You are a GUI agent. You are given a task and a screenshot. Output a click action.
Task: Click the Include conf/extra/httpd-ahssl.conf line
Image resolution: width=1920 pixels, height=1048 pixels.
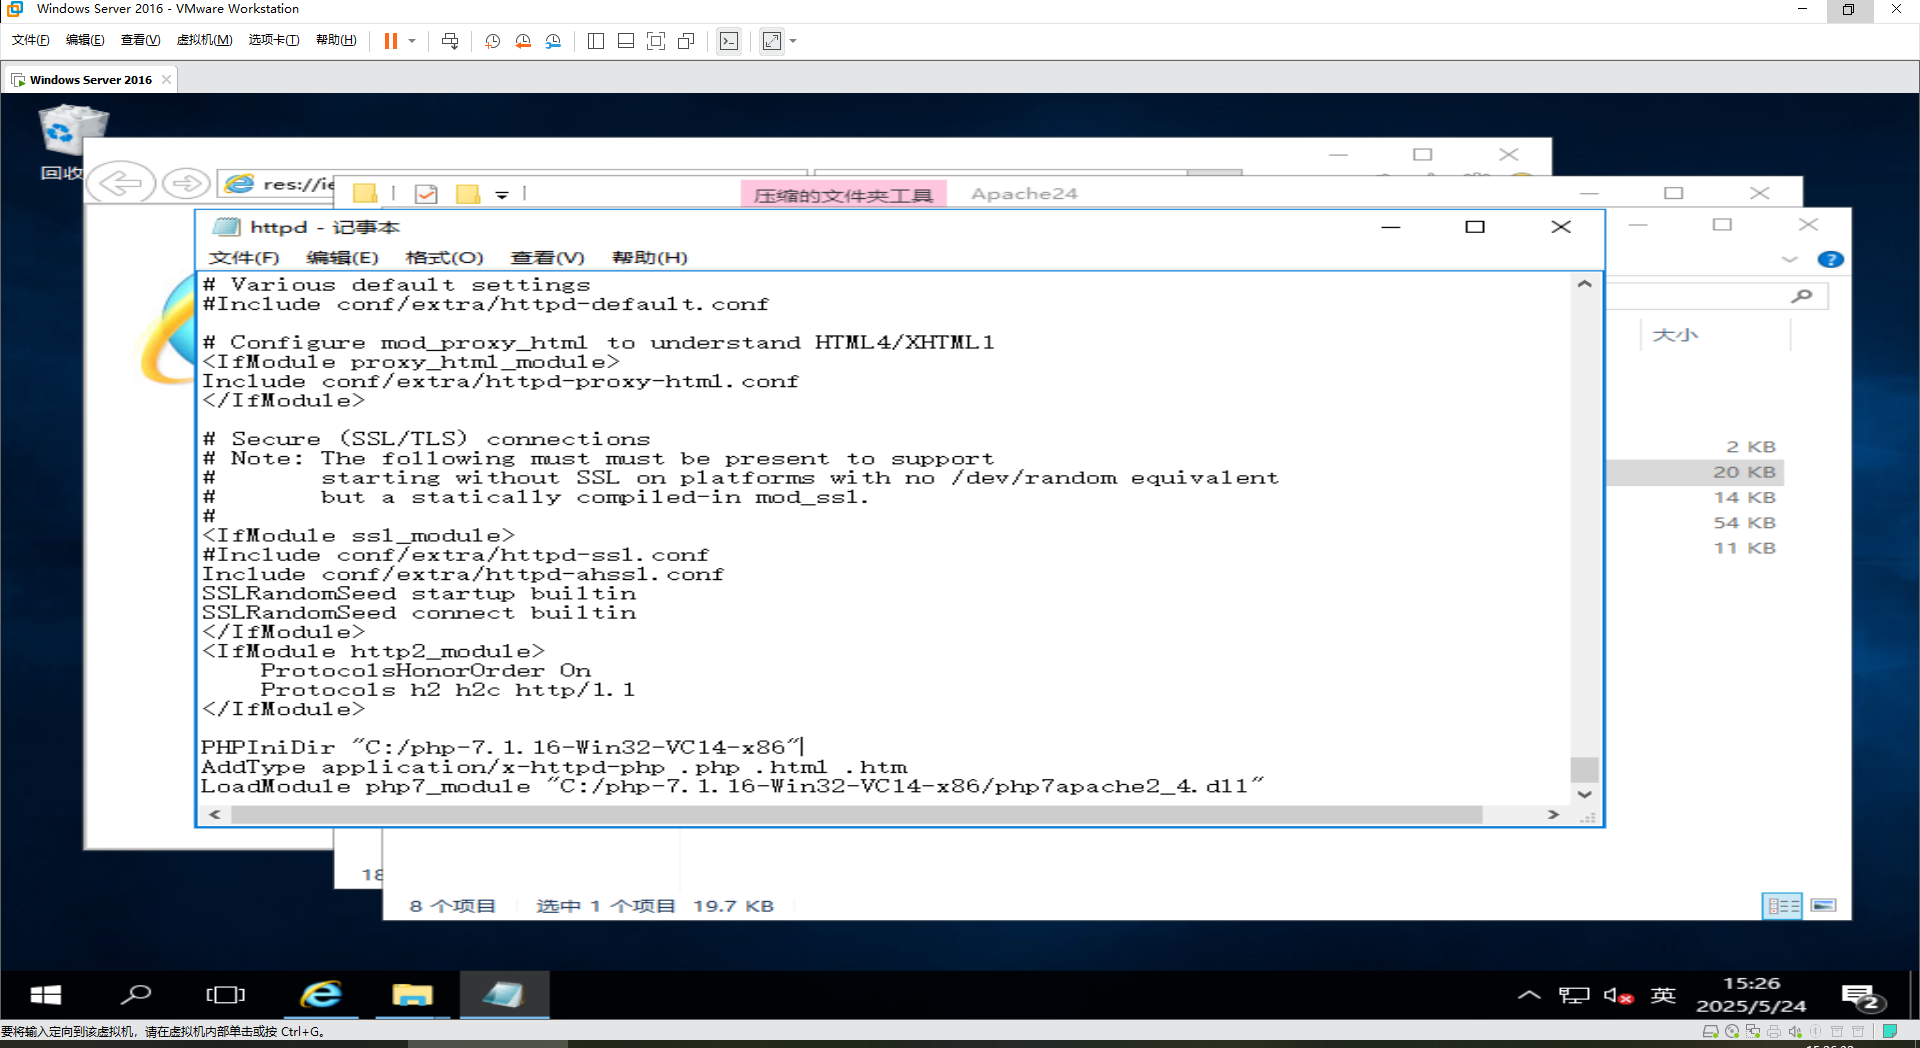tap(462, 574)
